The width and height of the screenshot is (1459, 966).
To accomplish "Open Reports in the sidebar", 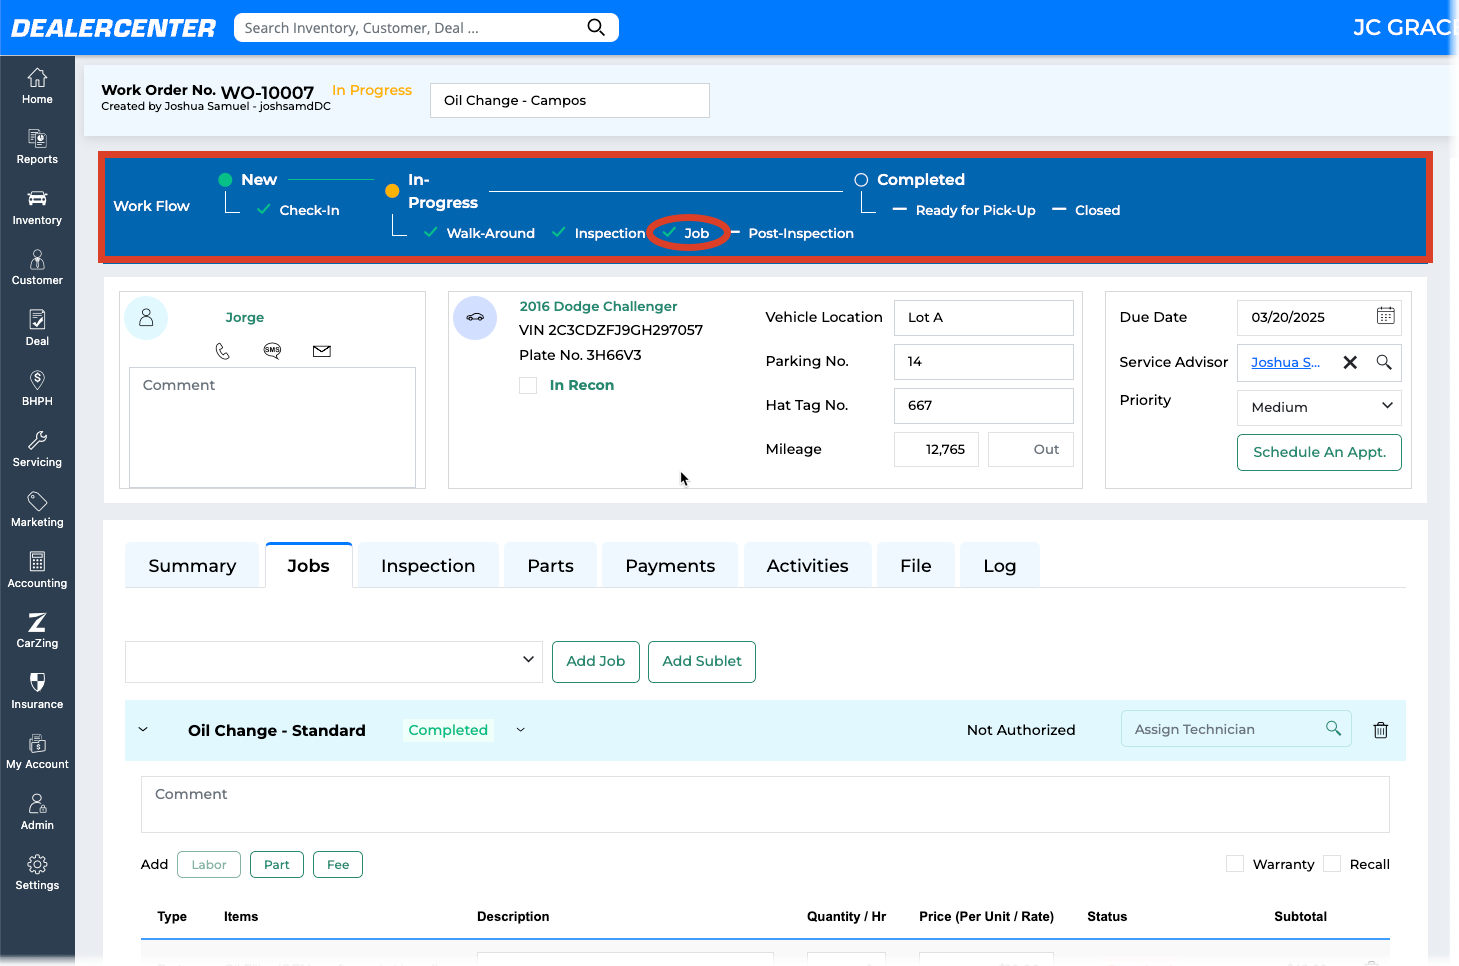I will pos(37,147).
